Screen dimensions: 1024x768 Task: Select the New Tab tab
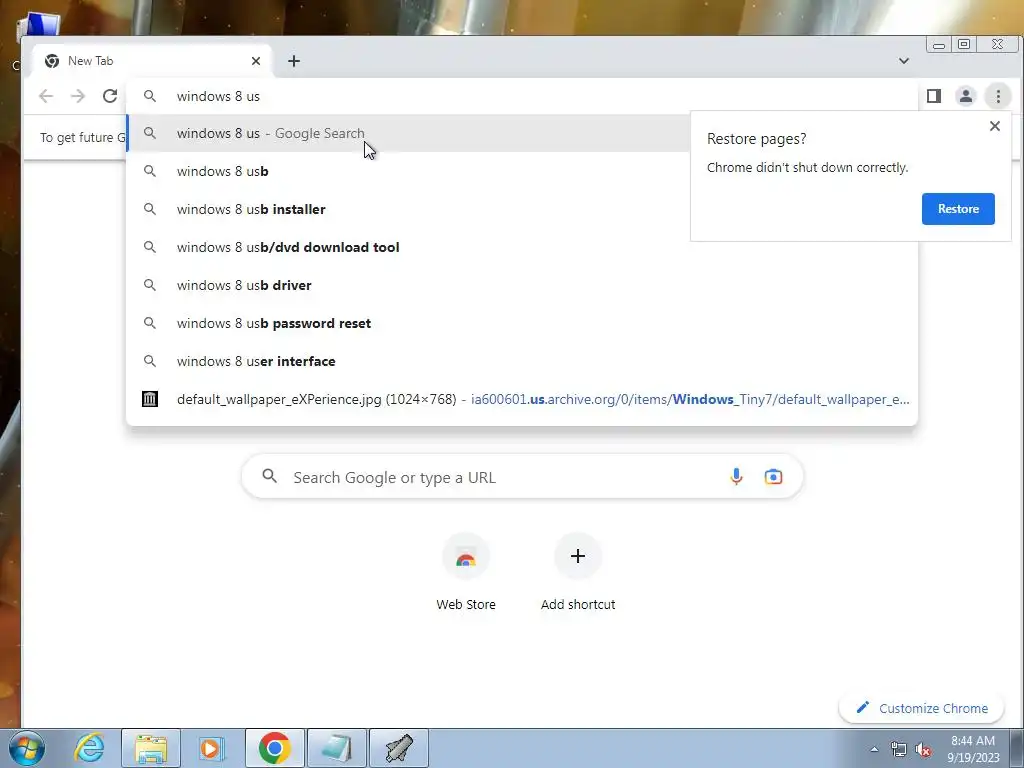point(152,61)
